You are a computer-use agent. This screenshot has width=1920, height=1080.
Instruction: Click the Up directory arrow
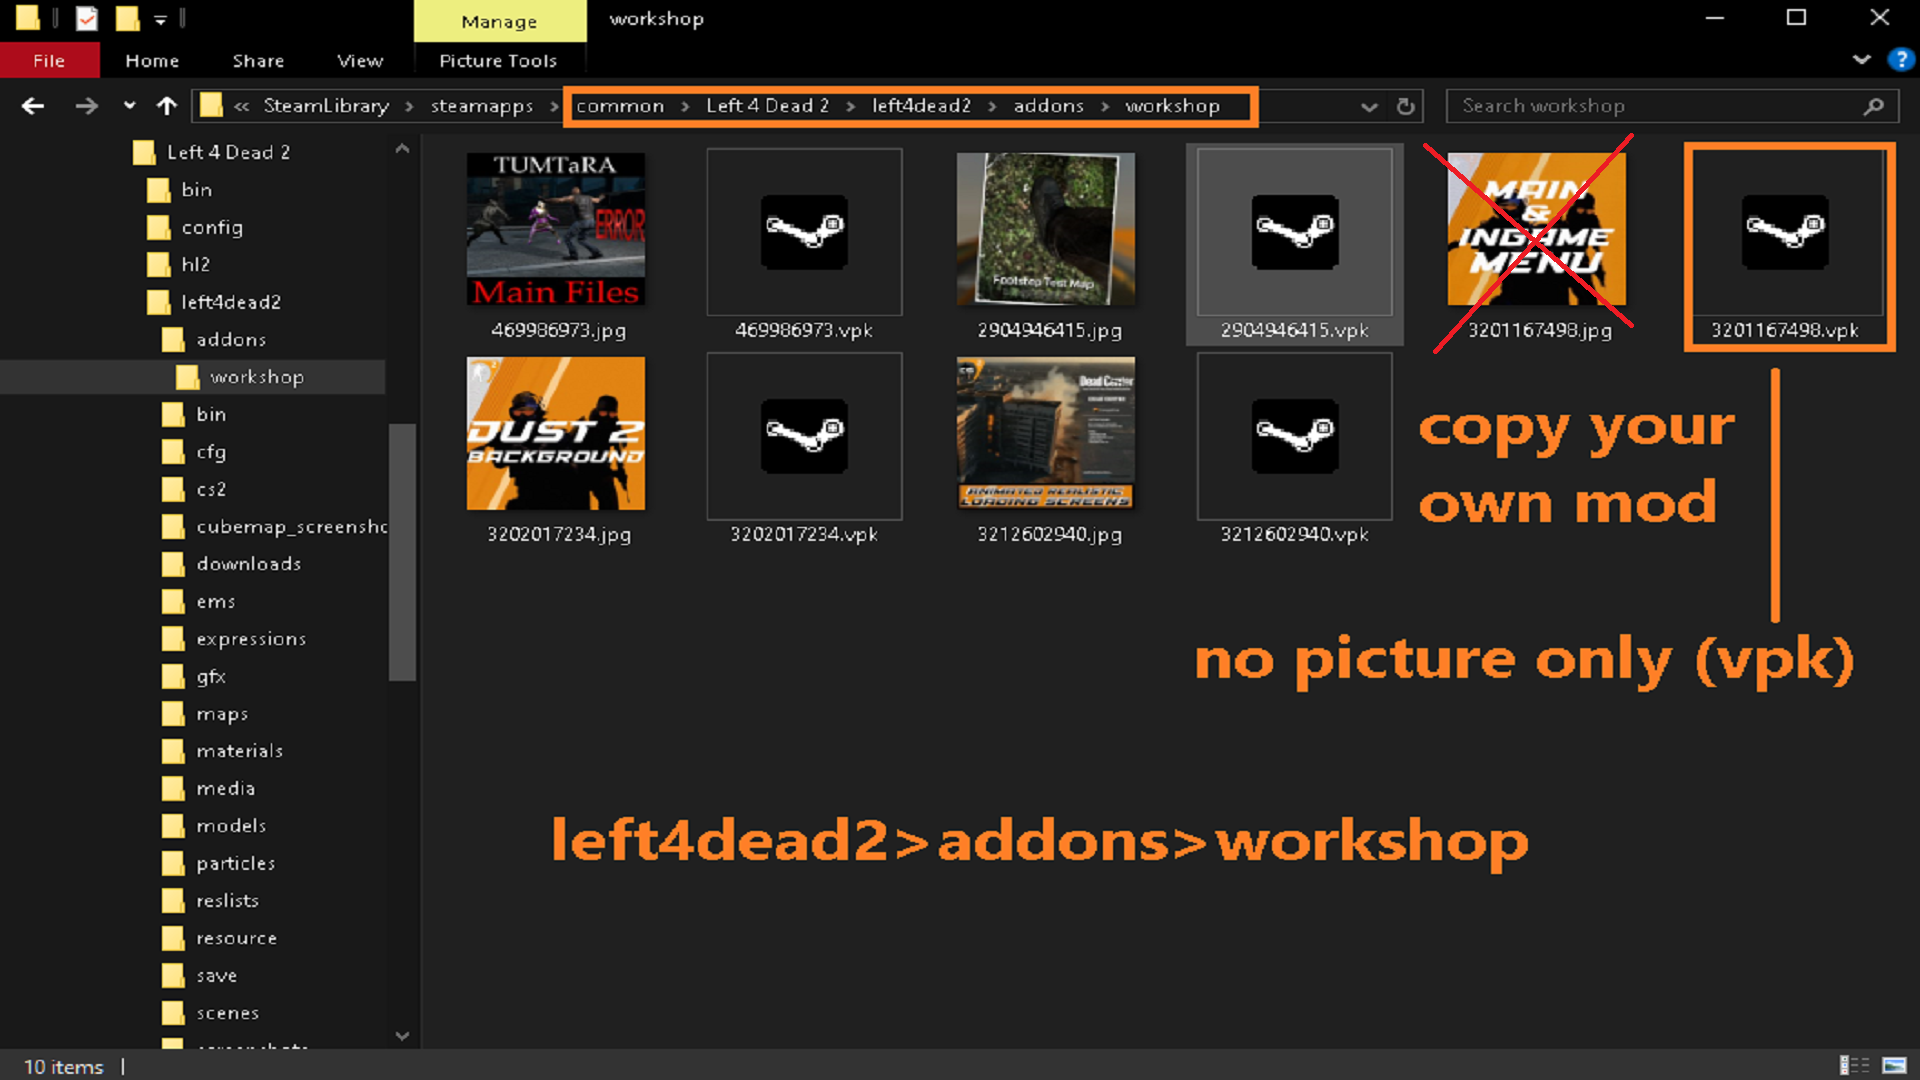[x=167, y=106]
